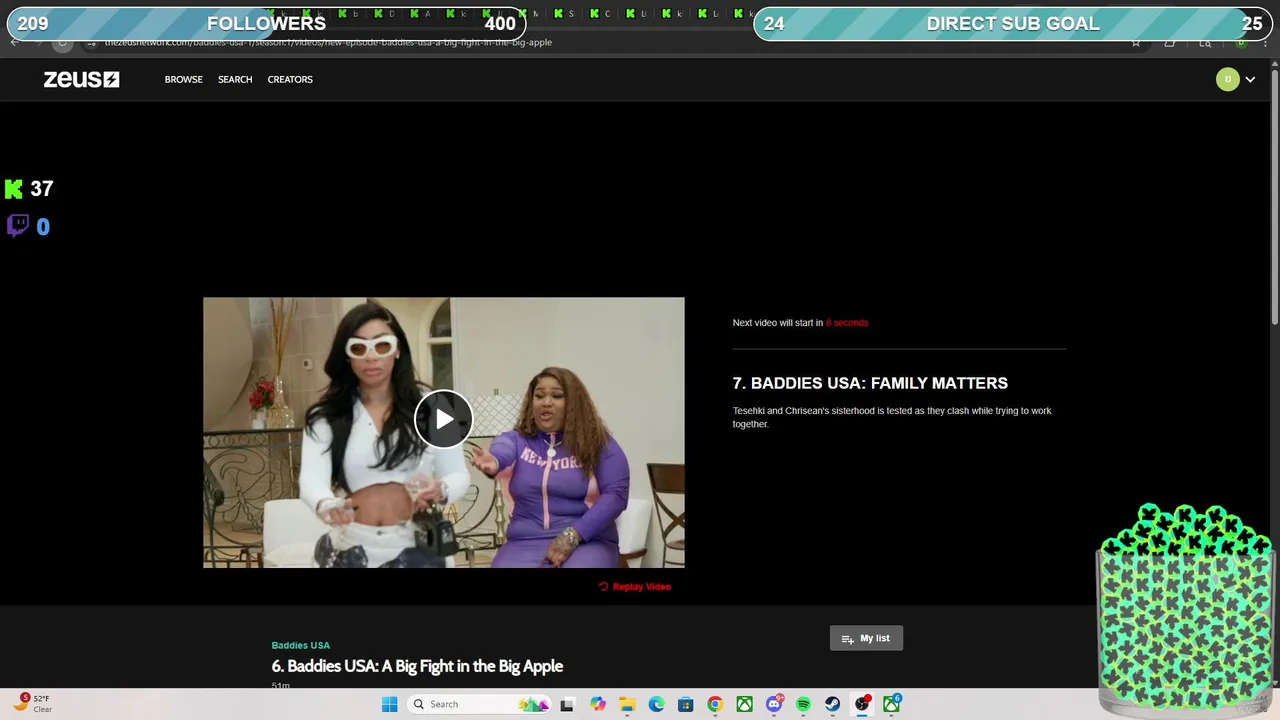This screenshot has width=1280, height=720.
Task: Open the first Xbox app icon
Action: [744, 704]
